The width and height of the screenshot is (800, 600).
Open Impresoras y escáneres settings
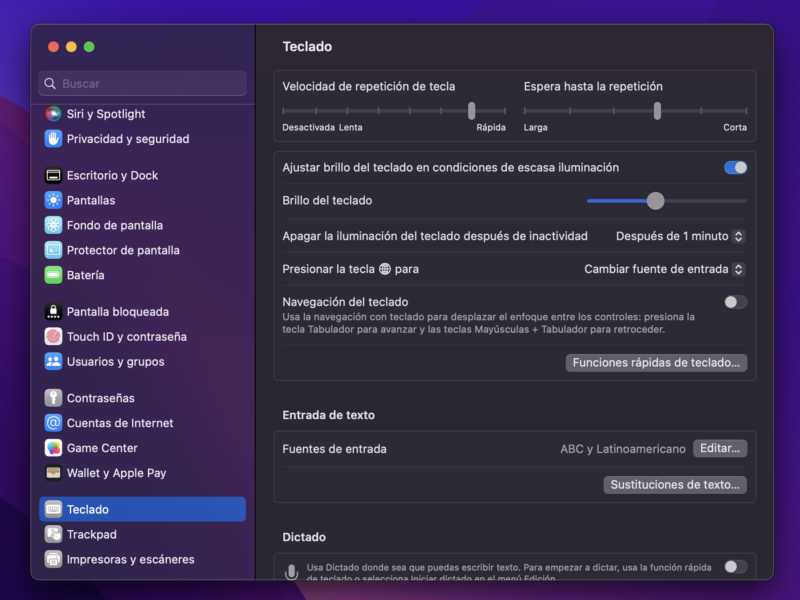[x=115, y=559]
